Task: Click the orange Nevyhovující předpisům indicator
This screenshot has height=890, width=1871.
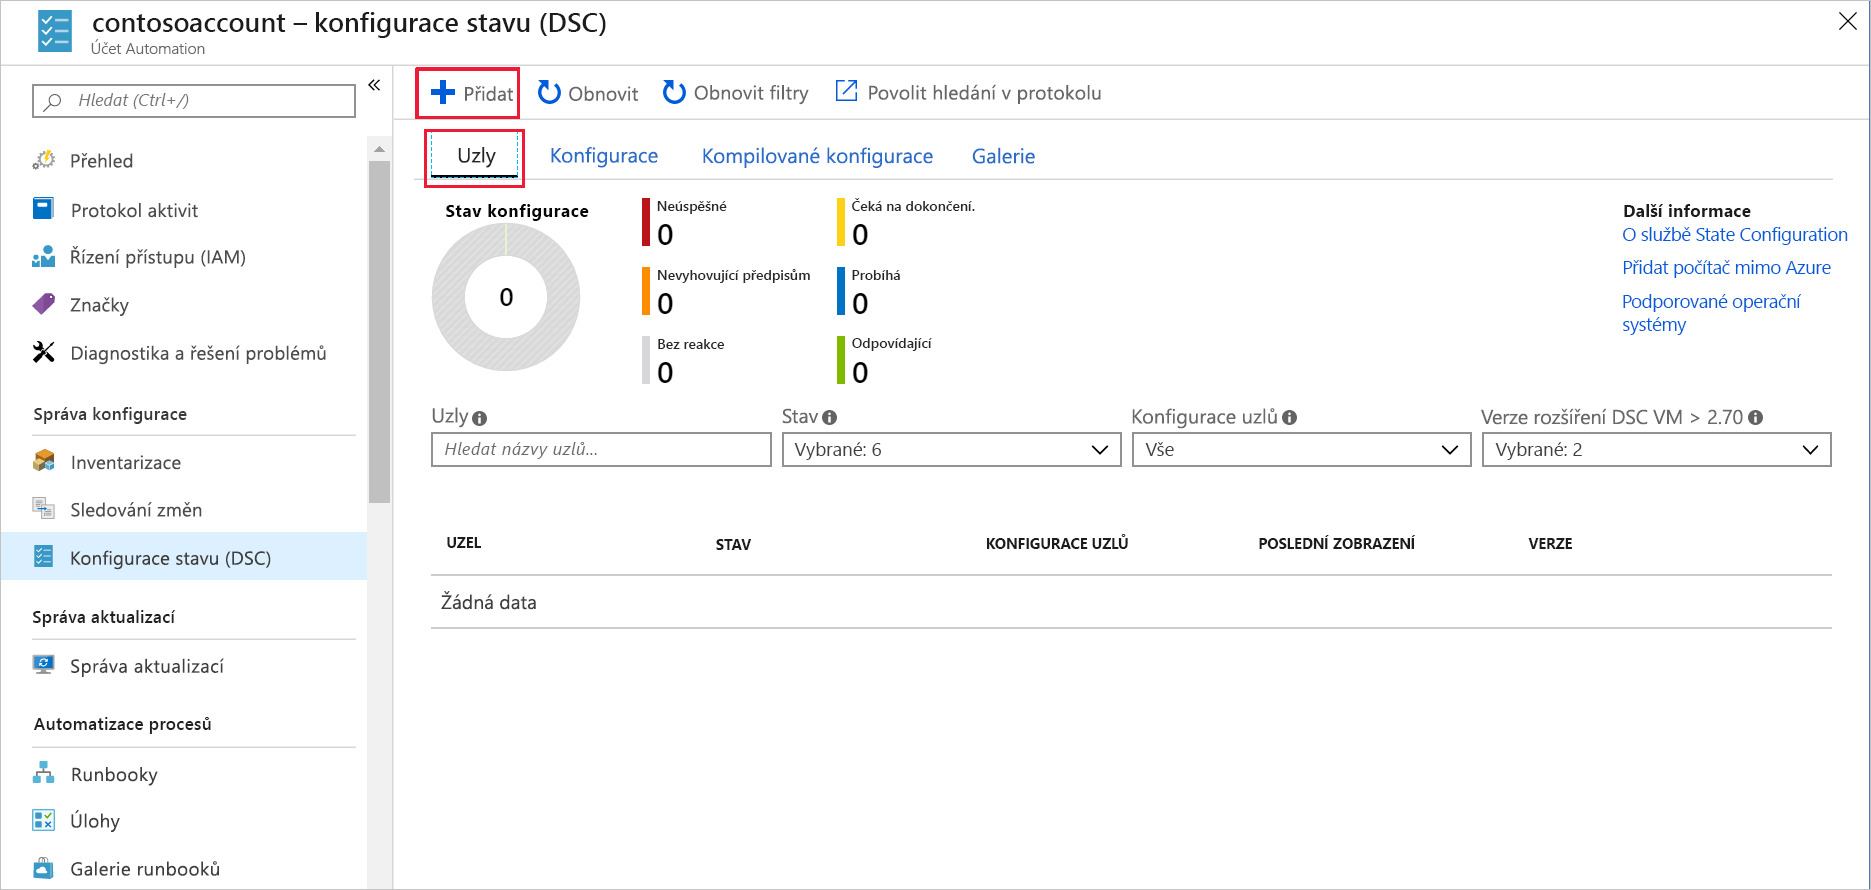Action: (645, 291)
